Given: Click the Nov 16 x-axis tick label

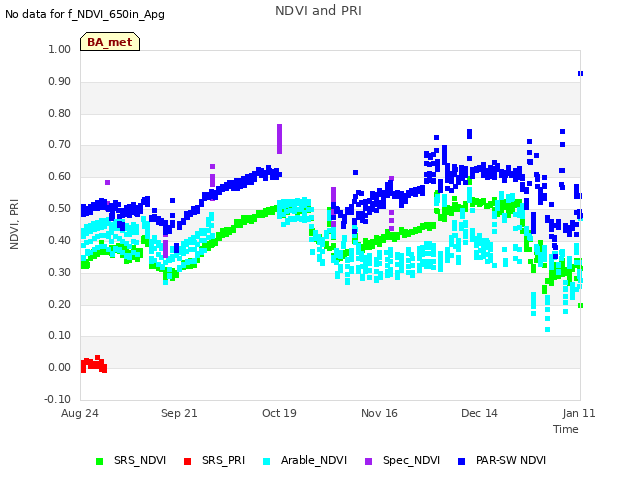Looking at the screenshot, I should 379,413.
